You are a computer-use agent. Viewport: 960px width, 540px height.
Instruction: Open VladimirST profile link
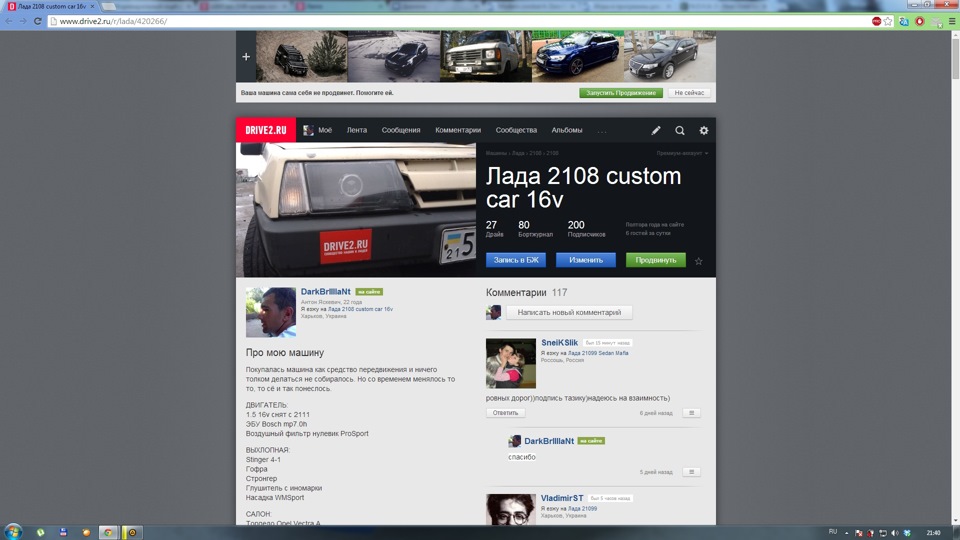[562, 498]
